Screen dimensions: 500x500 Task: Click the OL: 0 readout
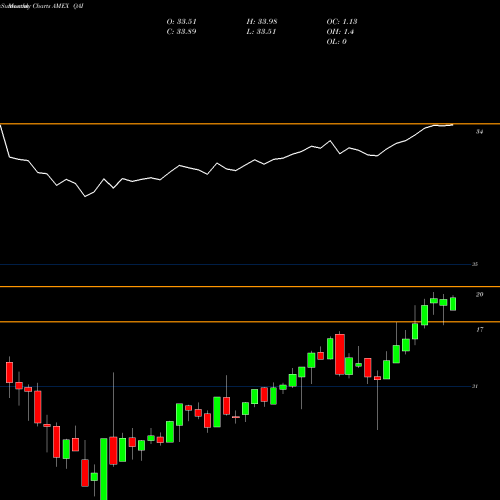pyautogui.click(x=336, y=42)
